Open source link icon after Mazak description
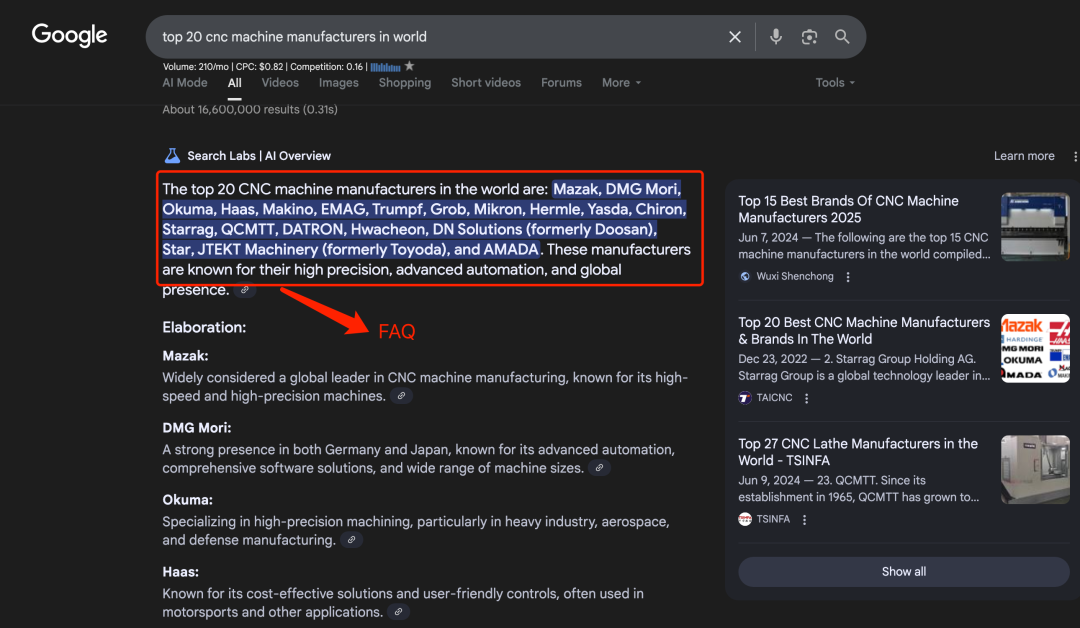Viewport: 1080px width, 628px height. [401, 397]
